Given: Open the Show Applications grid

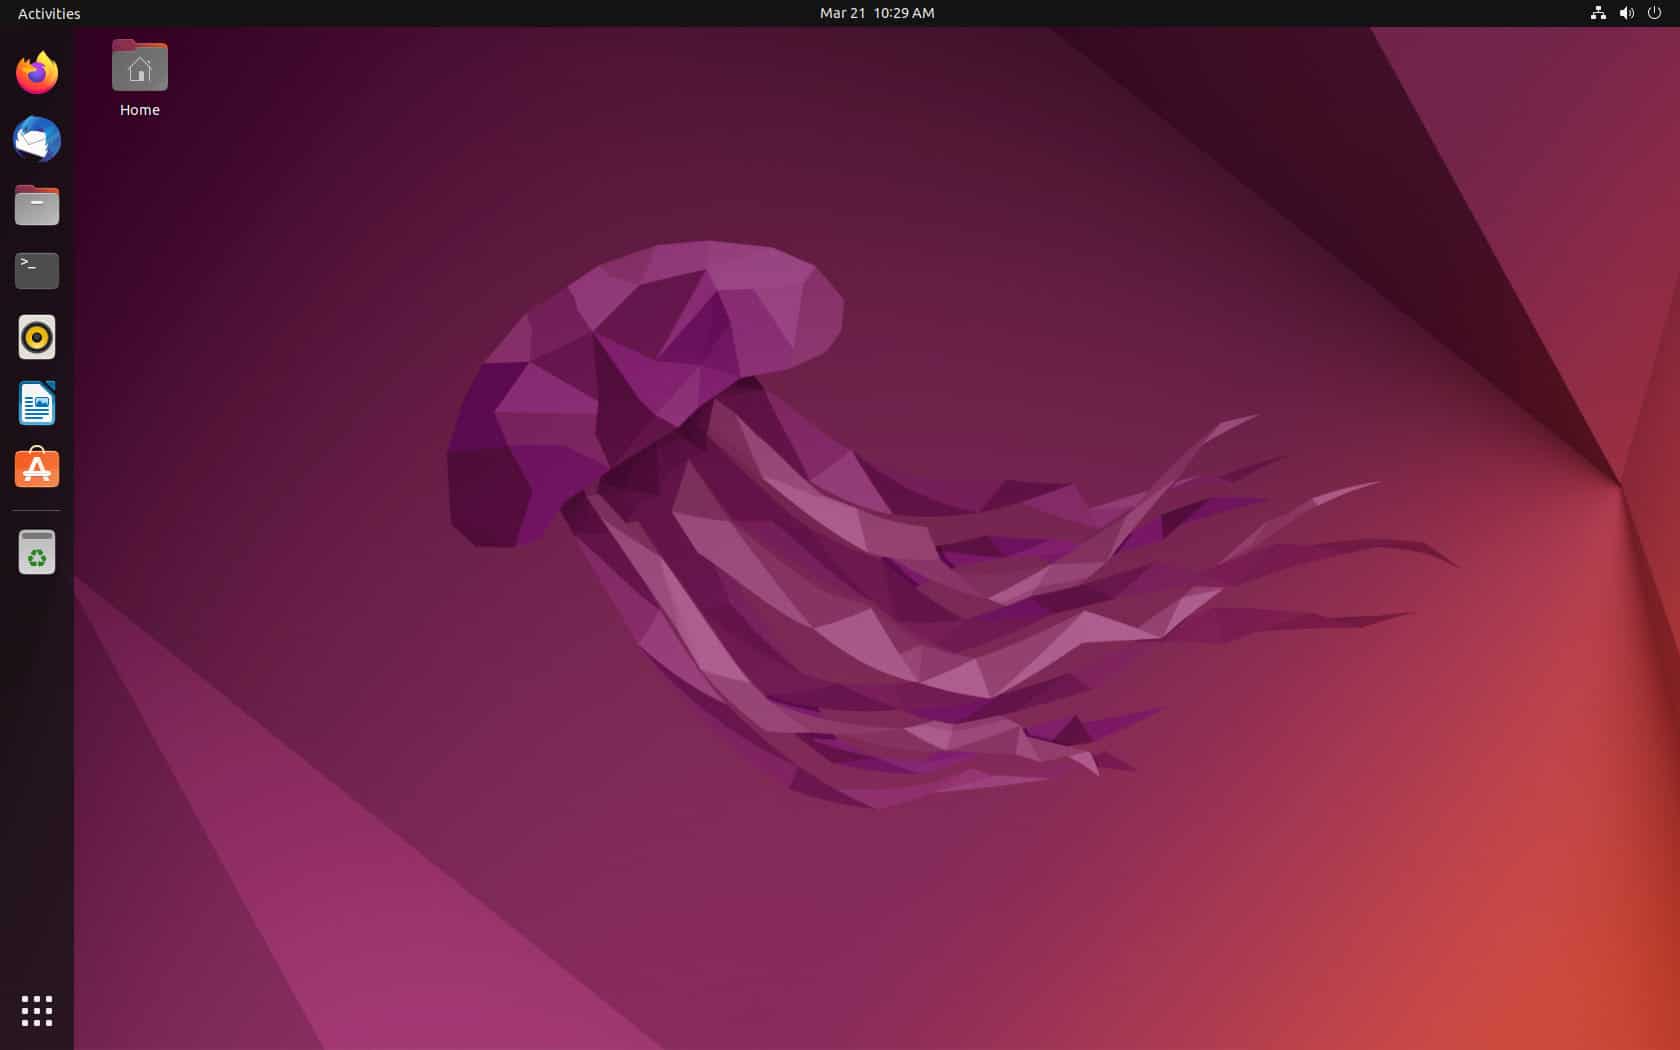Looking at the screenshot, I should point(36,1011).
